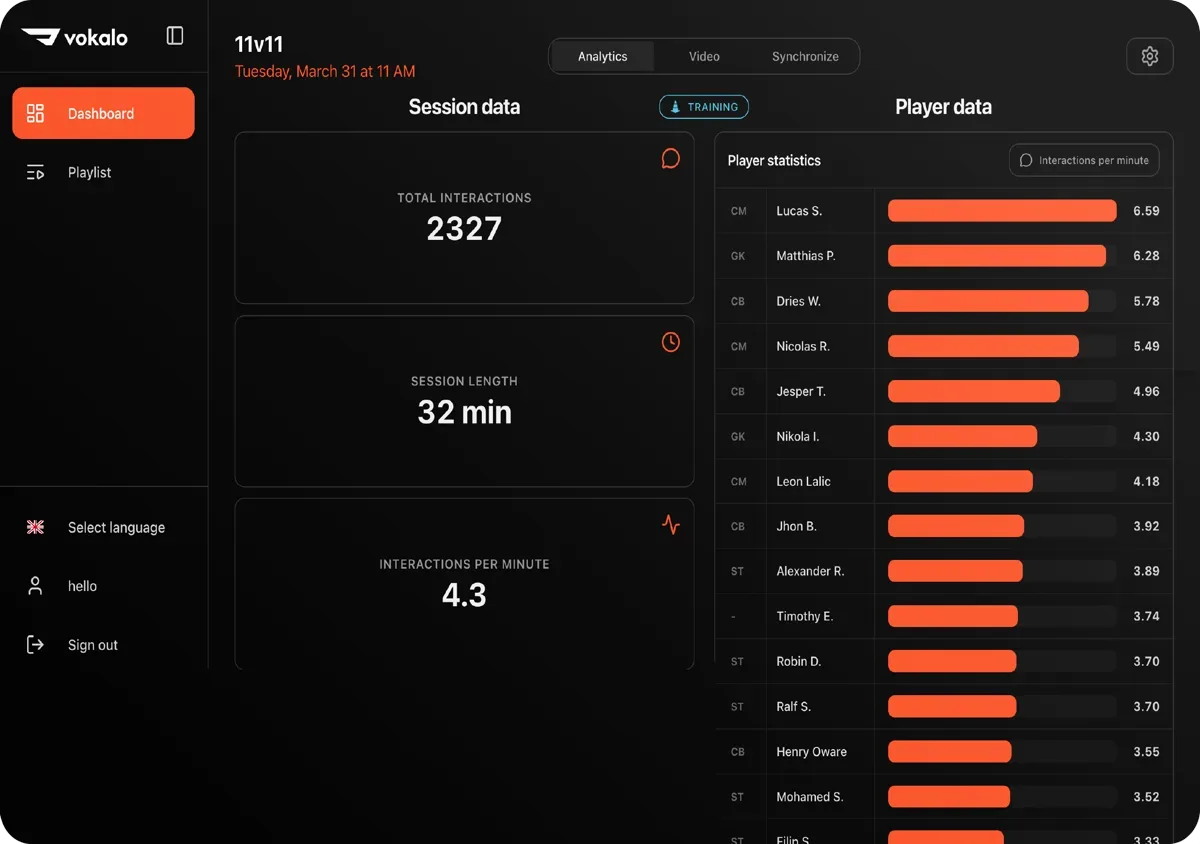
Task: Click the Vokalo logo
Action: (x=75, y=37)
